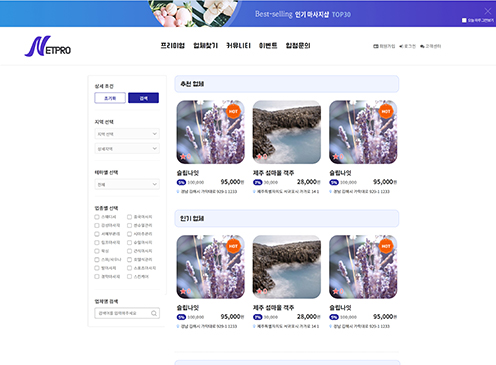496x365 pixels.
Task: Check the 감성마사지 category checkbox
Action: tap(97, 226)
